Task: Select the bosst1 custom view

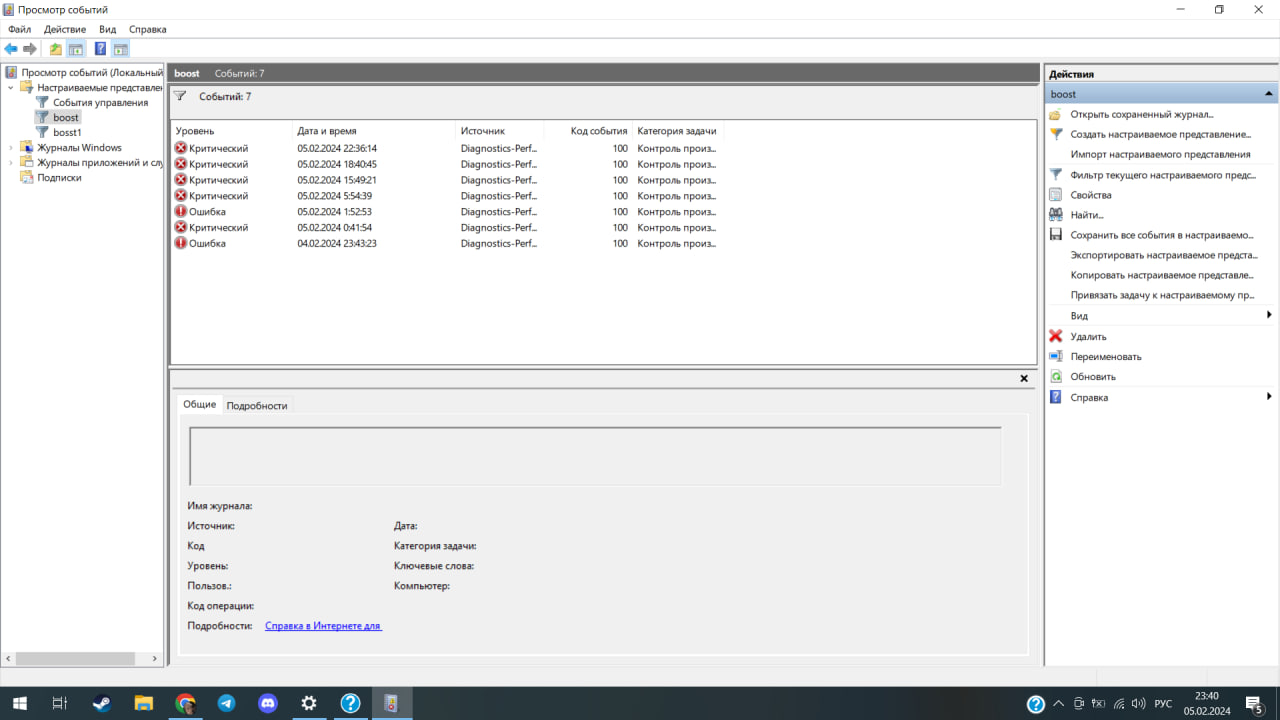Action: (x=67, y=132)
